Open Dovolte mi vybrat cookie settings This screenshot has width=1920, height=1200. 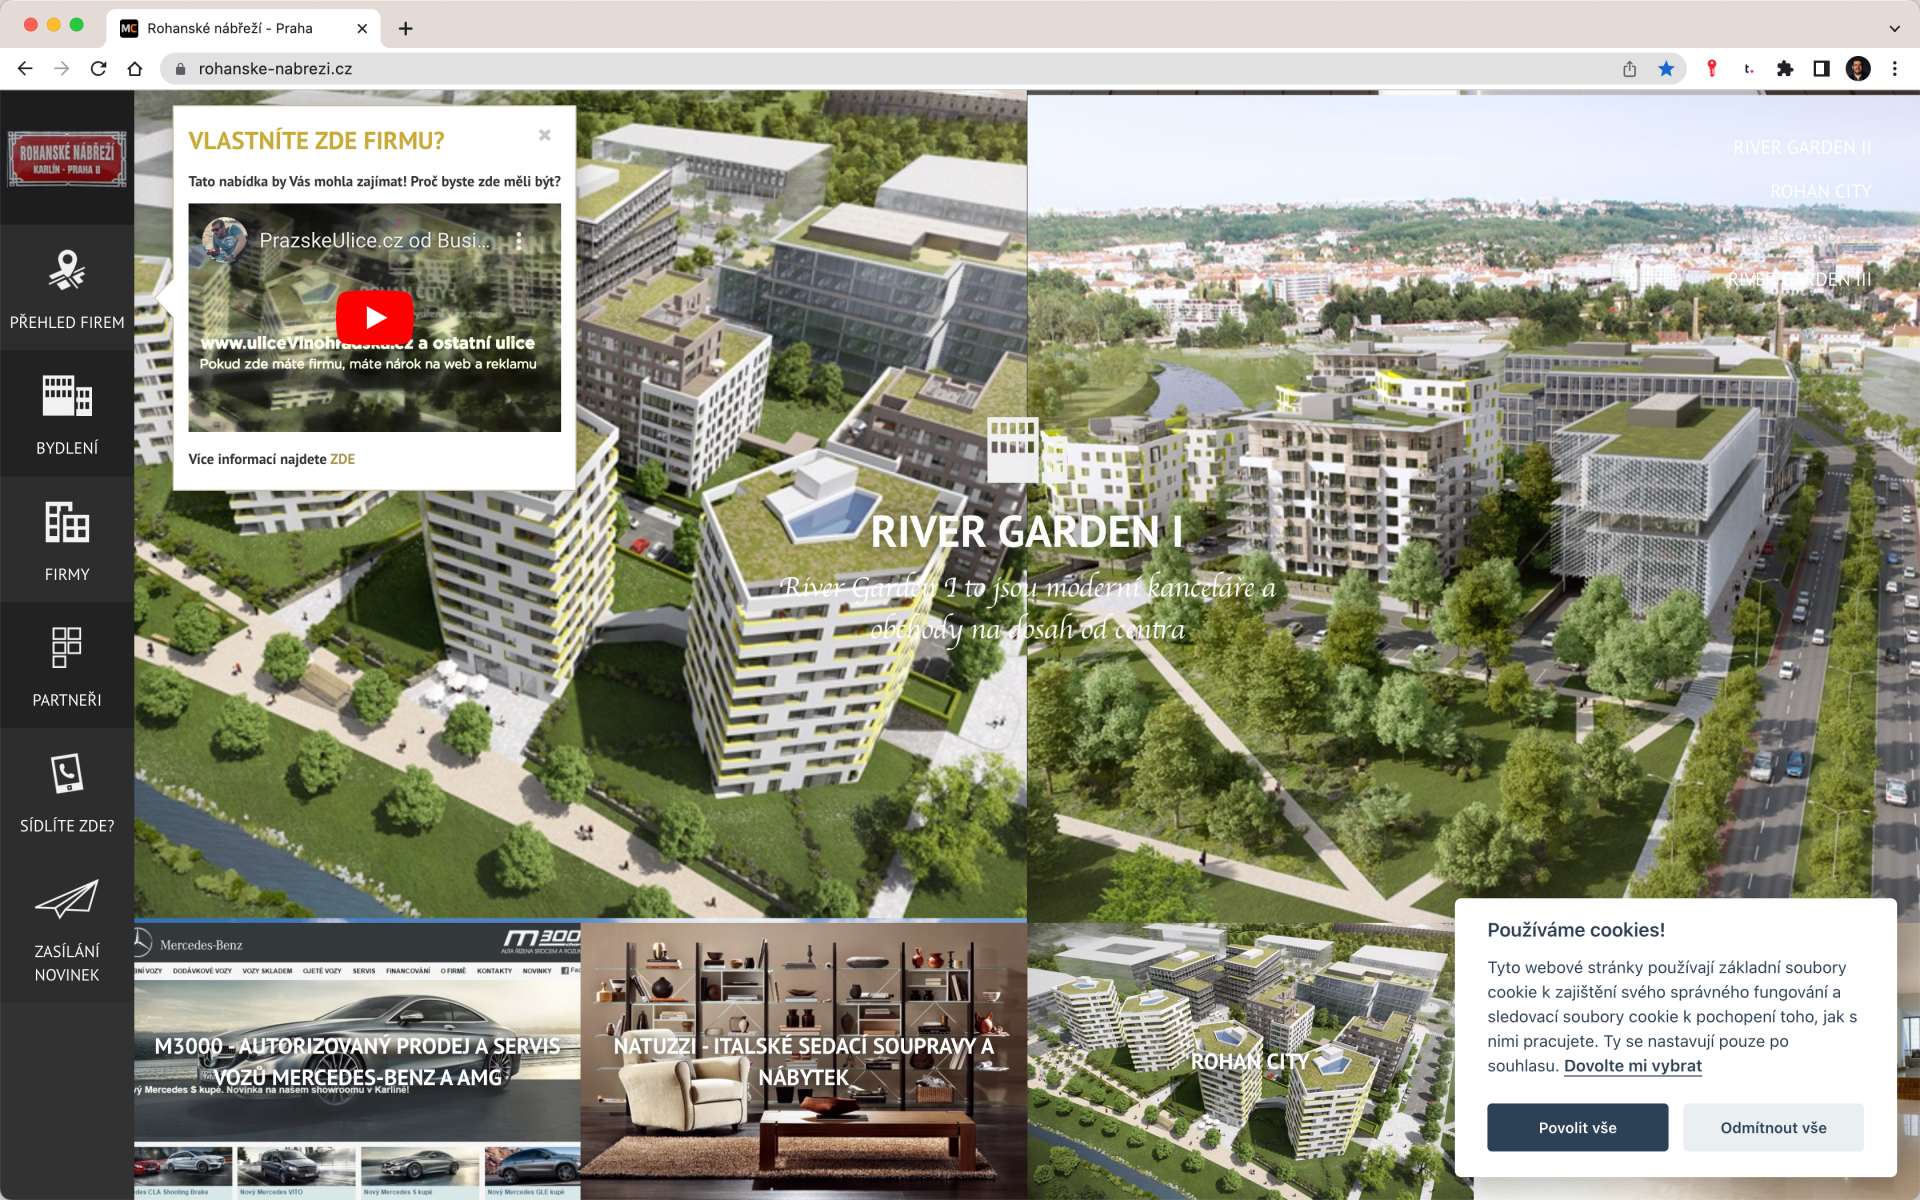[1632, 1066]
